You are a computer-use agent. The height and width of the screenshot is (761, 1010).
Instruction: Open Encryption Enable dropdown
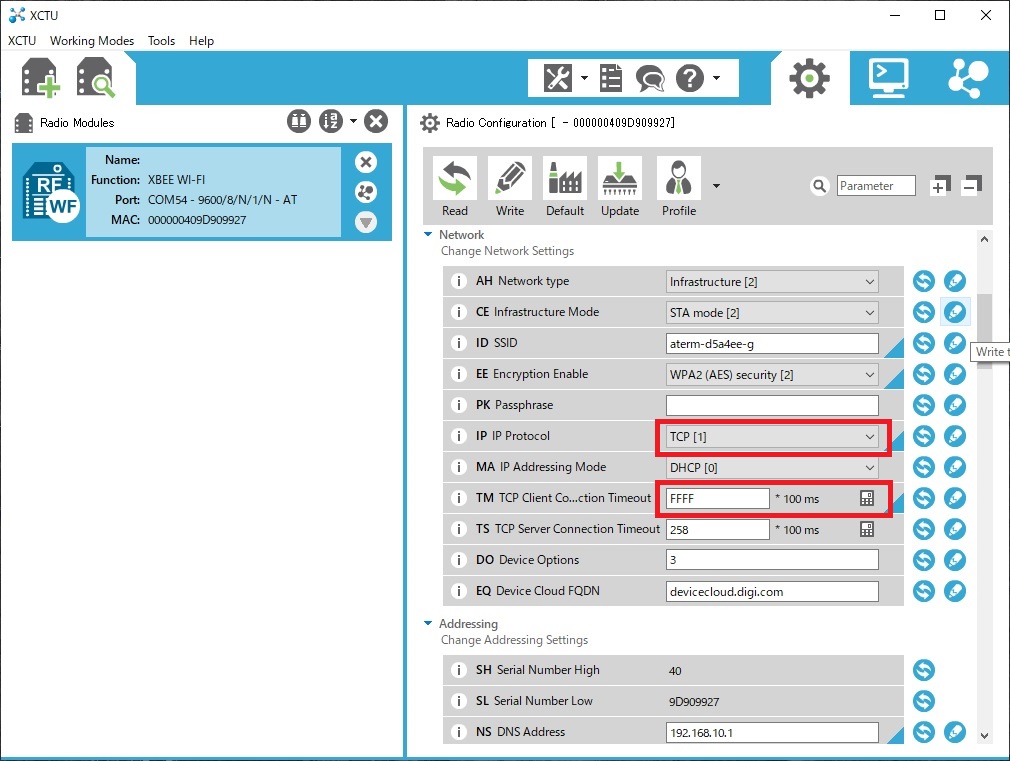pyautogui.click(x=772, y=375)
